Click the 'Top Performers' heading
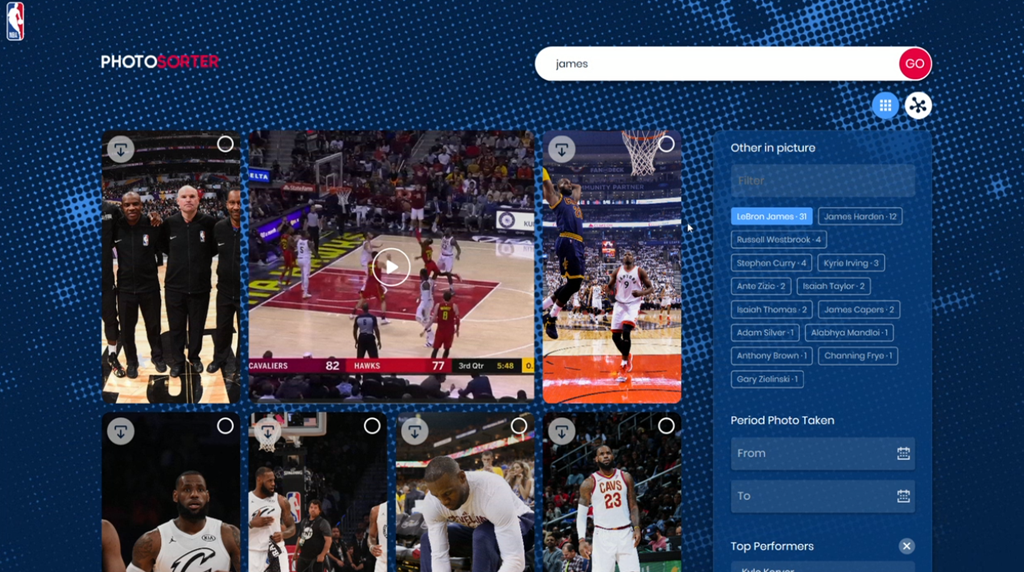The height and width of the screenshot is (572, 1024). (x=772, y=547)
